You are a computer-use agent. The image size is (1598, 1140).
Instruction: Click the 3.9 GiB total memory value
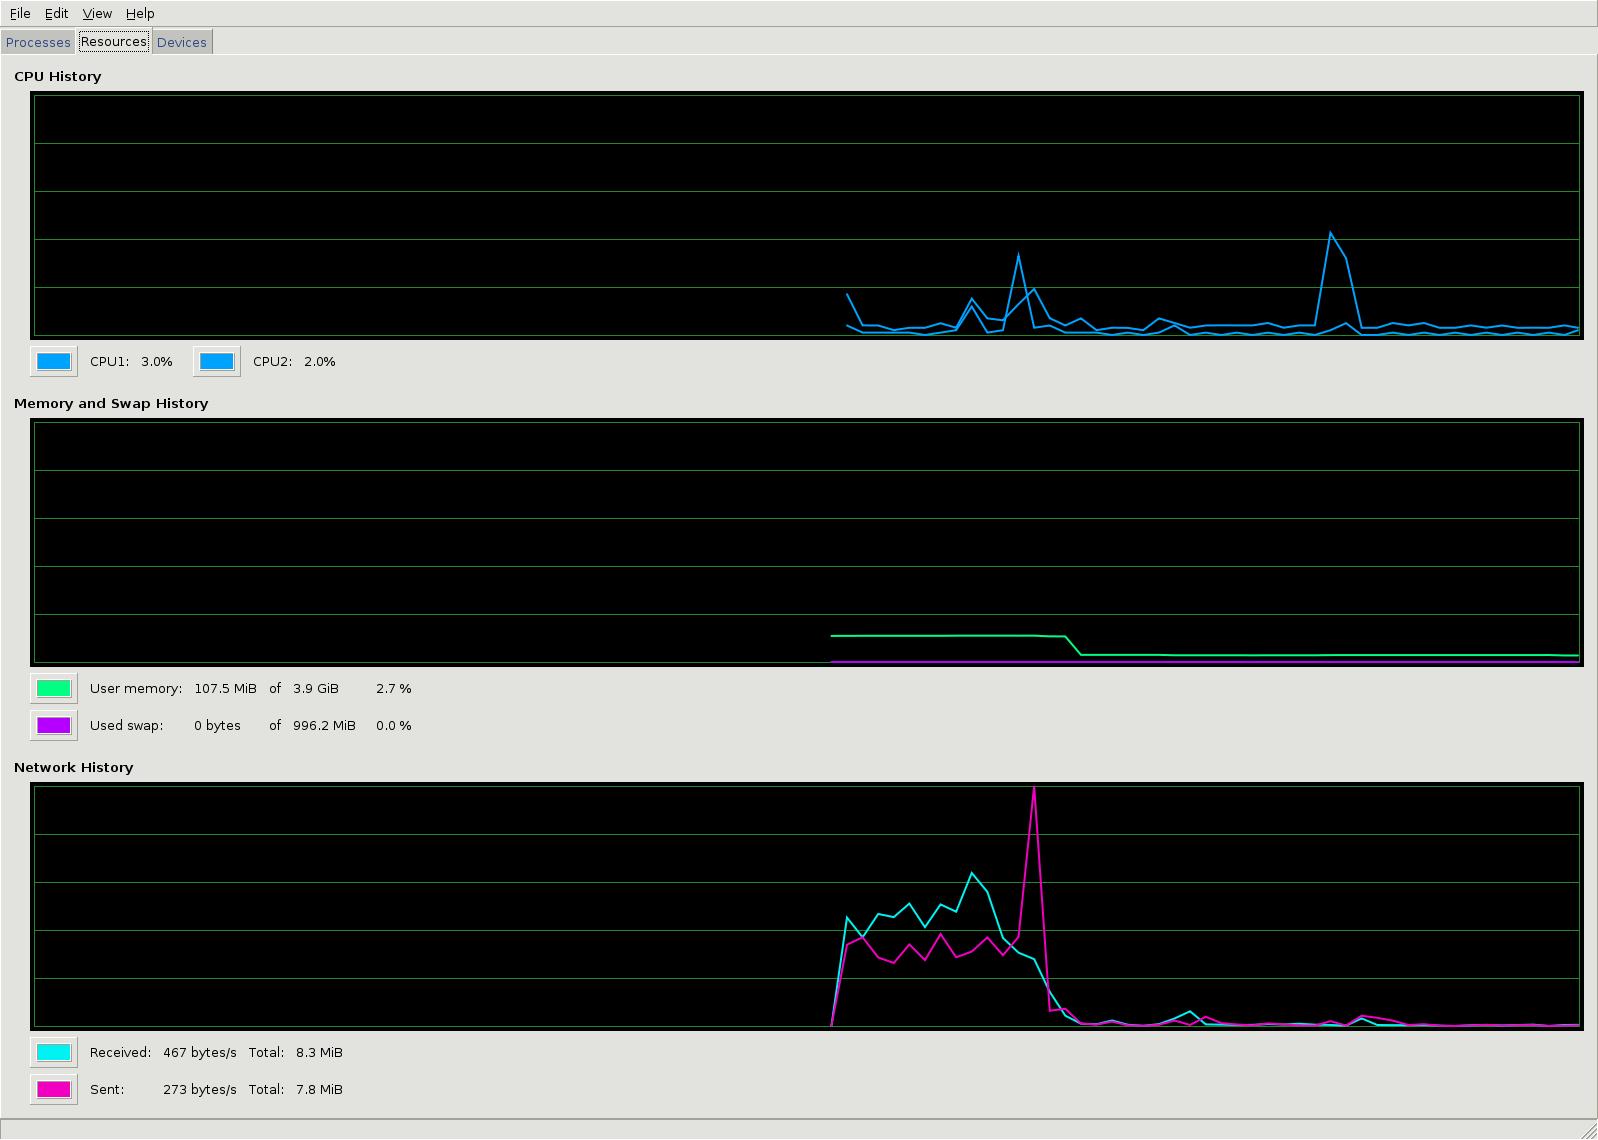click(316, 688)
